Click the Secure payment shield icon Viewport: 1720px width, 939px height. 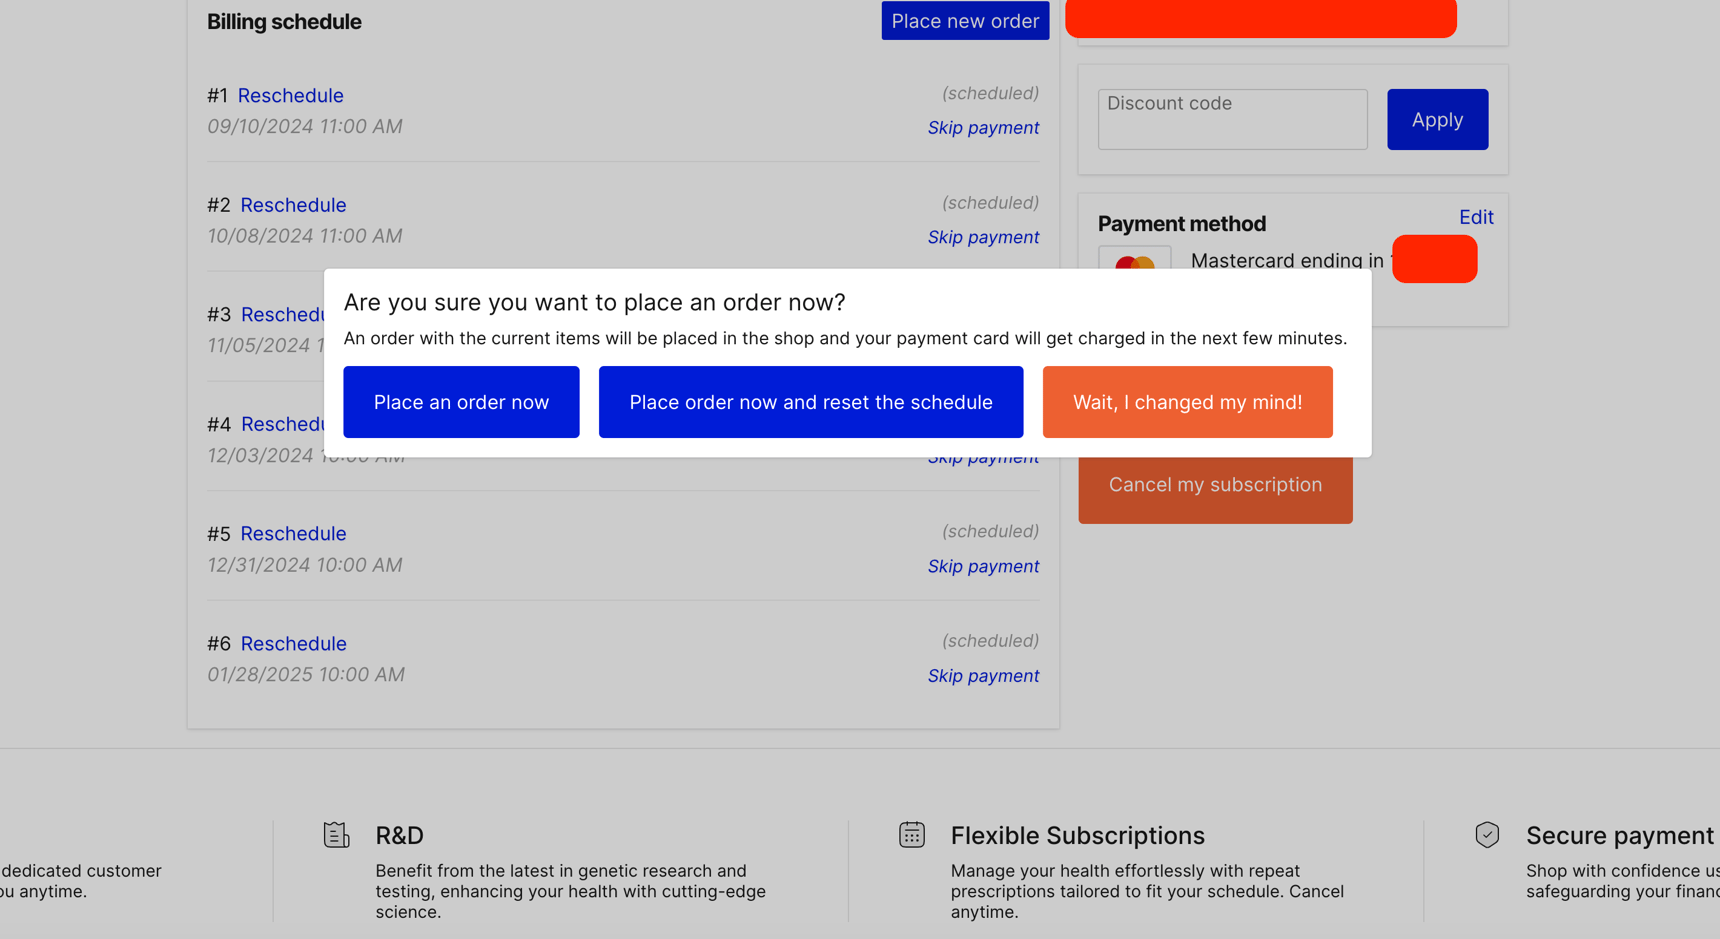click(1487, 834)
